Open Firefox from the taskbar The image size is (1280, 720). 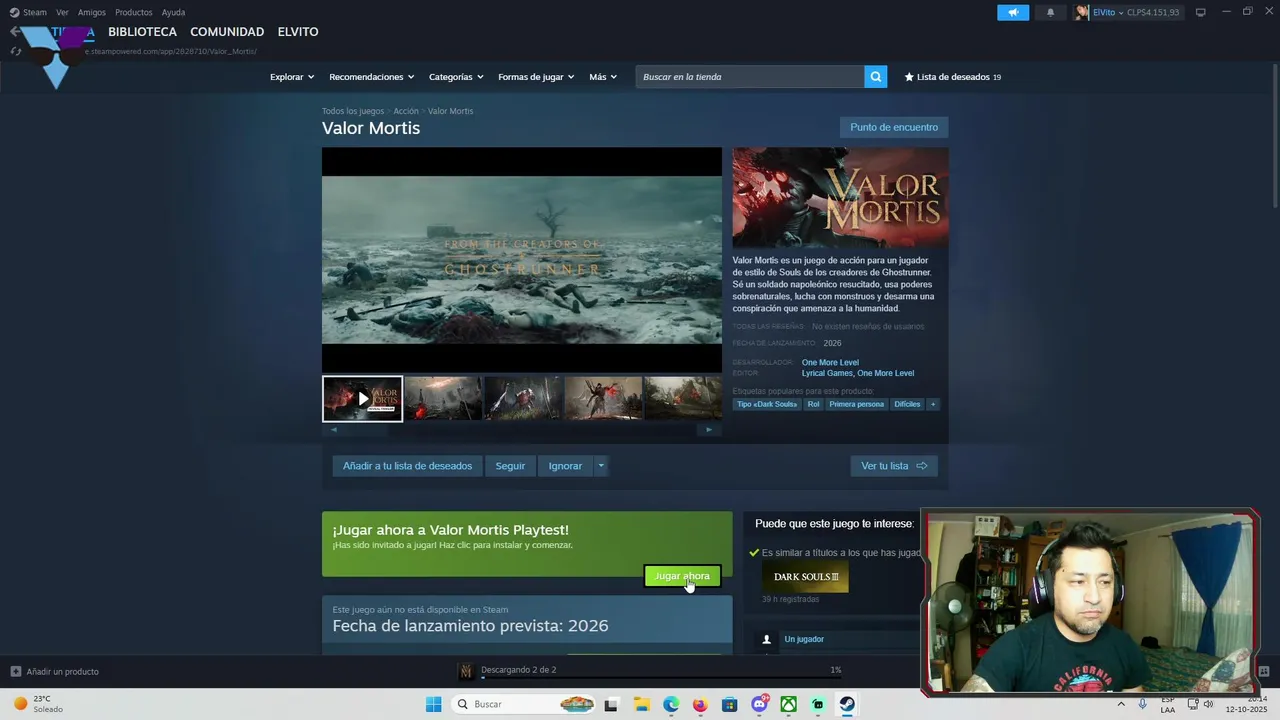(x=700, y=704)
